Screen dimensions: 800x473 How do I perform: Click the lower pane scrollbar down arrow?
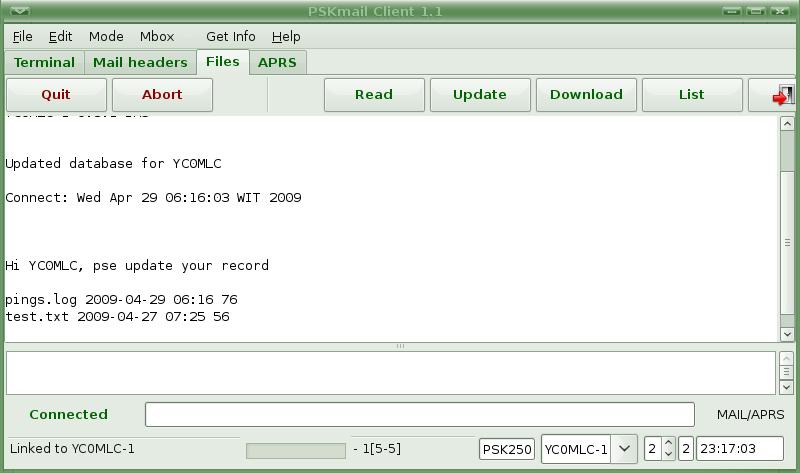[x=786, y=387]
